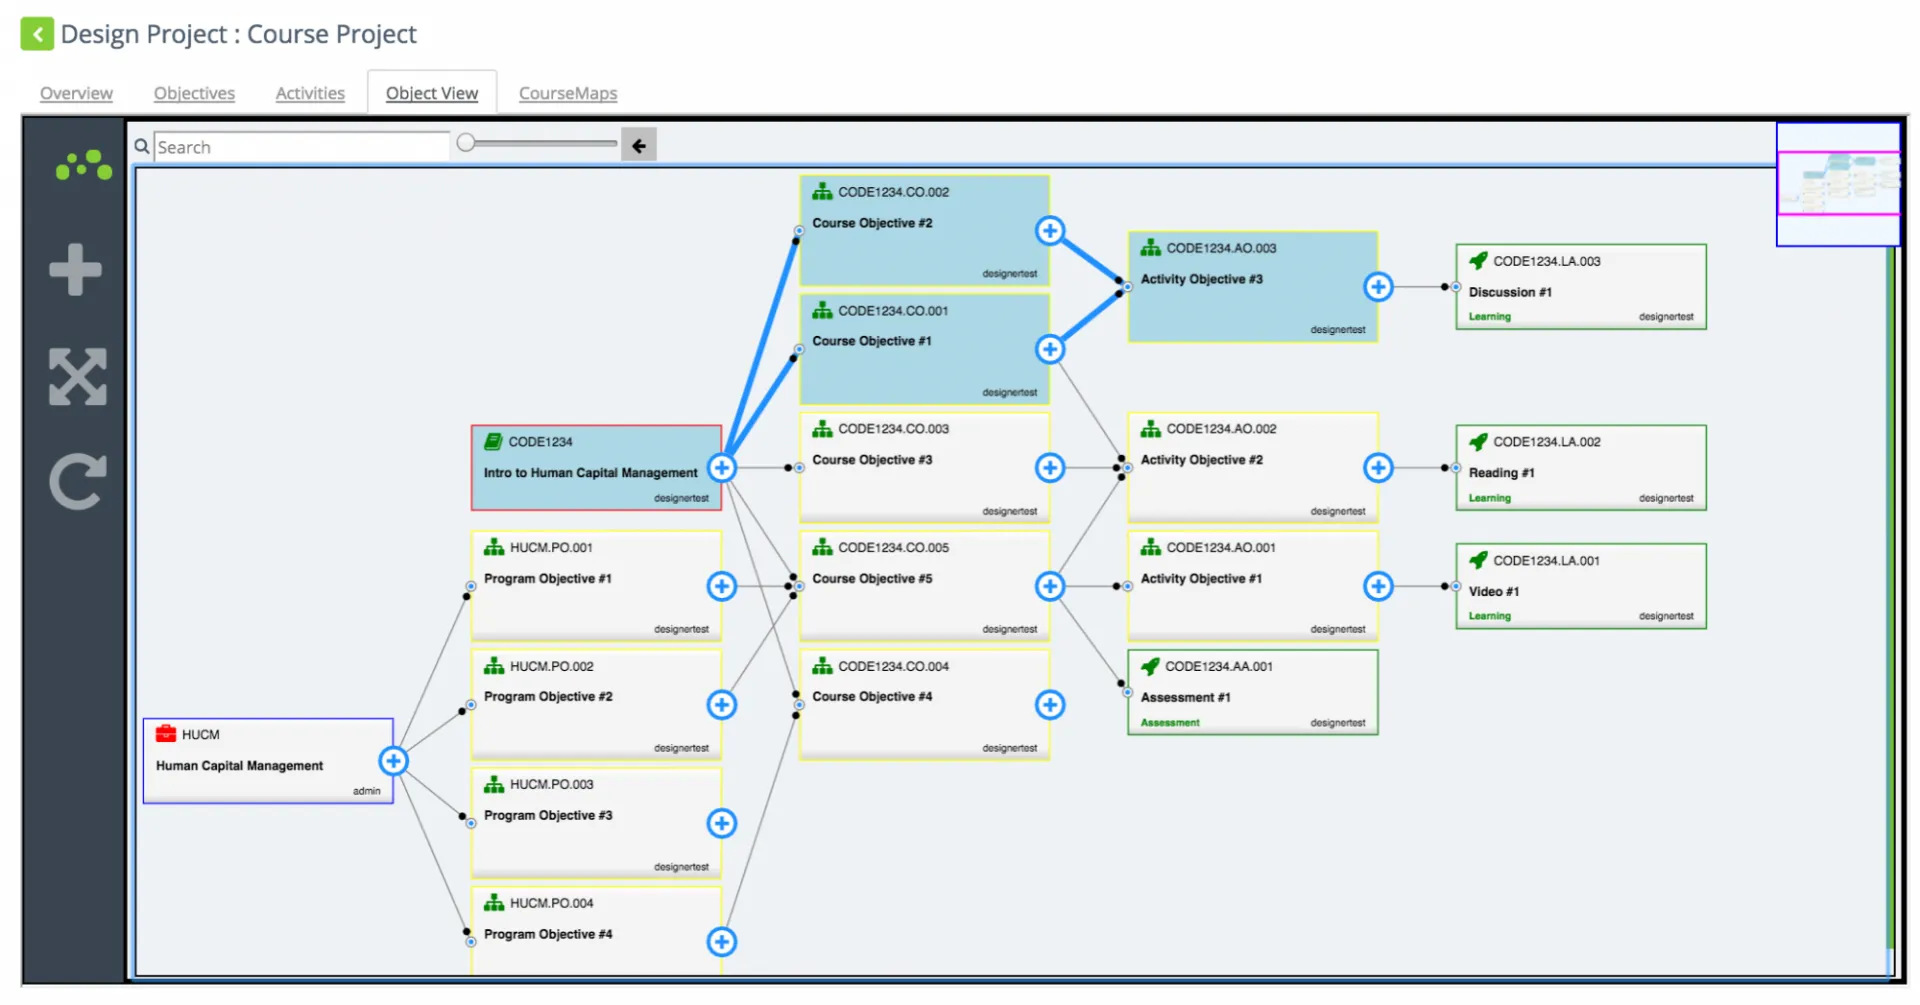Select the Assessment #1 title

click(x=1185, y=698)
